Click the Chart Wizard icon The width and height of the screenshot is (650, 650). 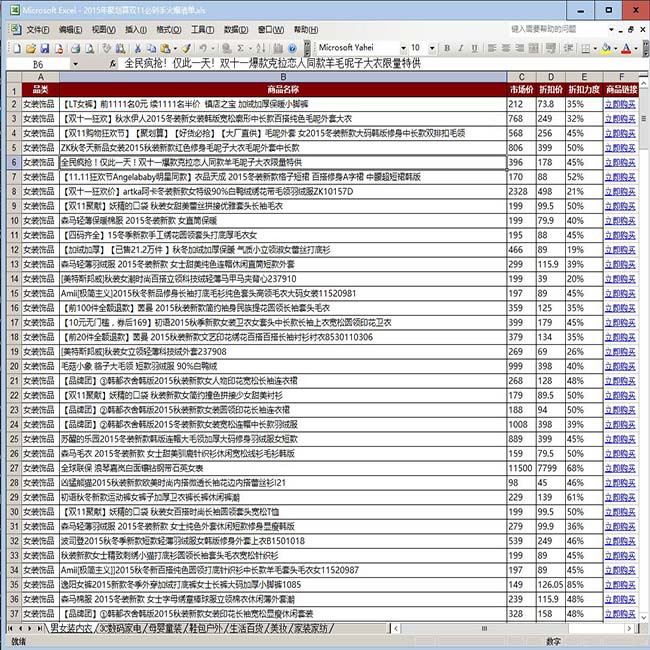(x=278, y=49)
